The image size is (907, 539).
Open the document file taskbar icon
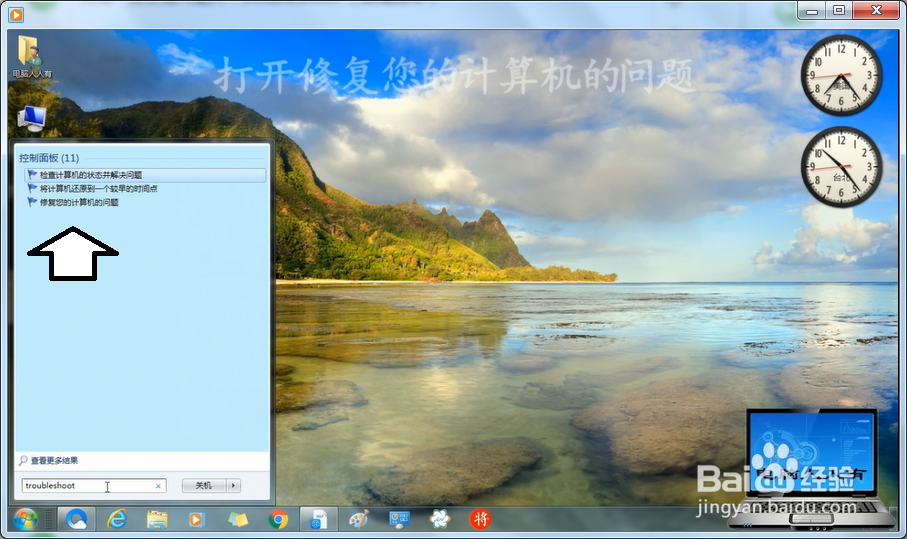[318, 519]
